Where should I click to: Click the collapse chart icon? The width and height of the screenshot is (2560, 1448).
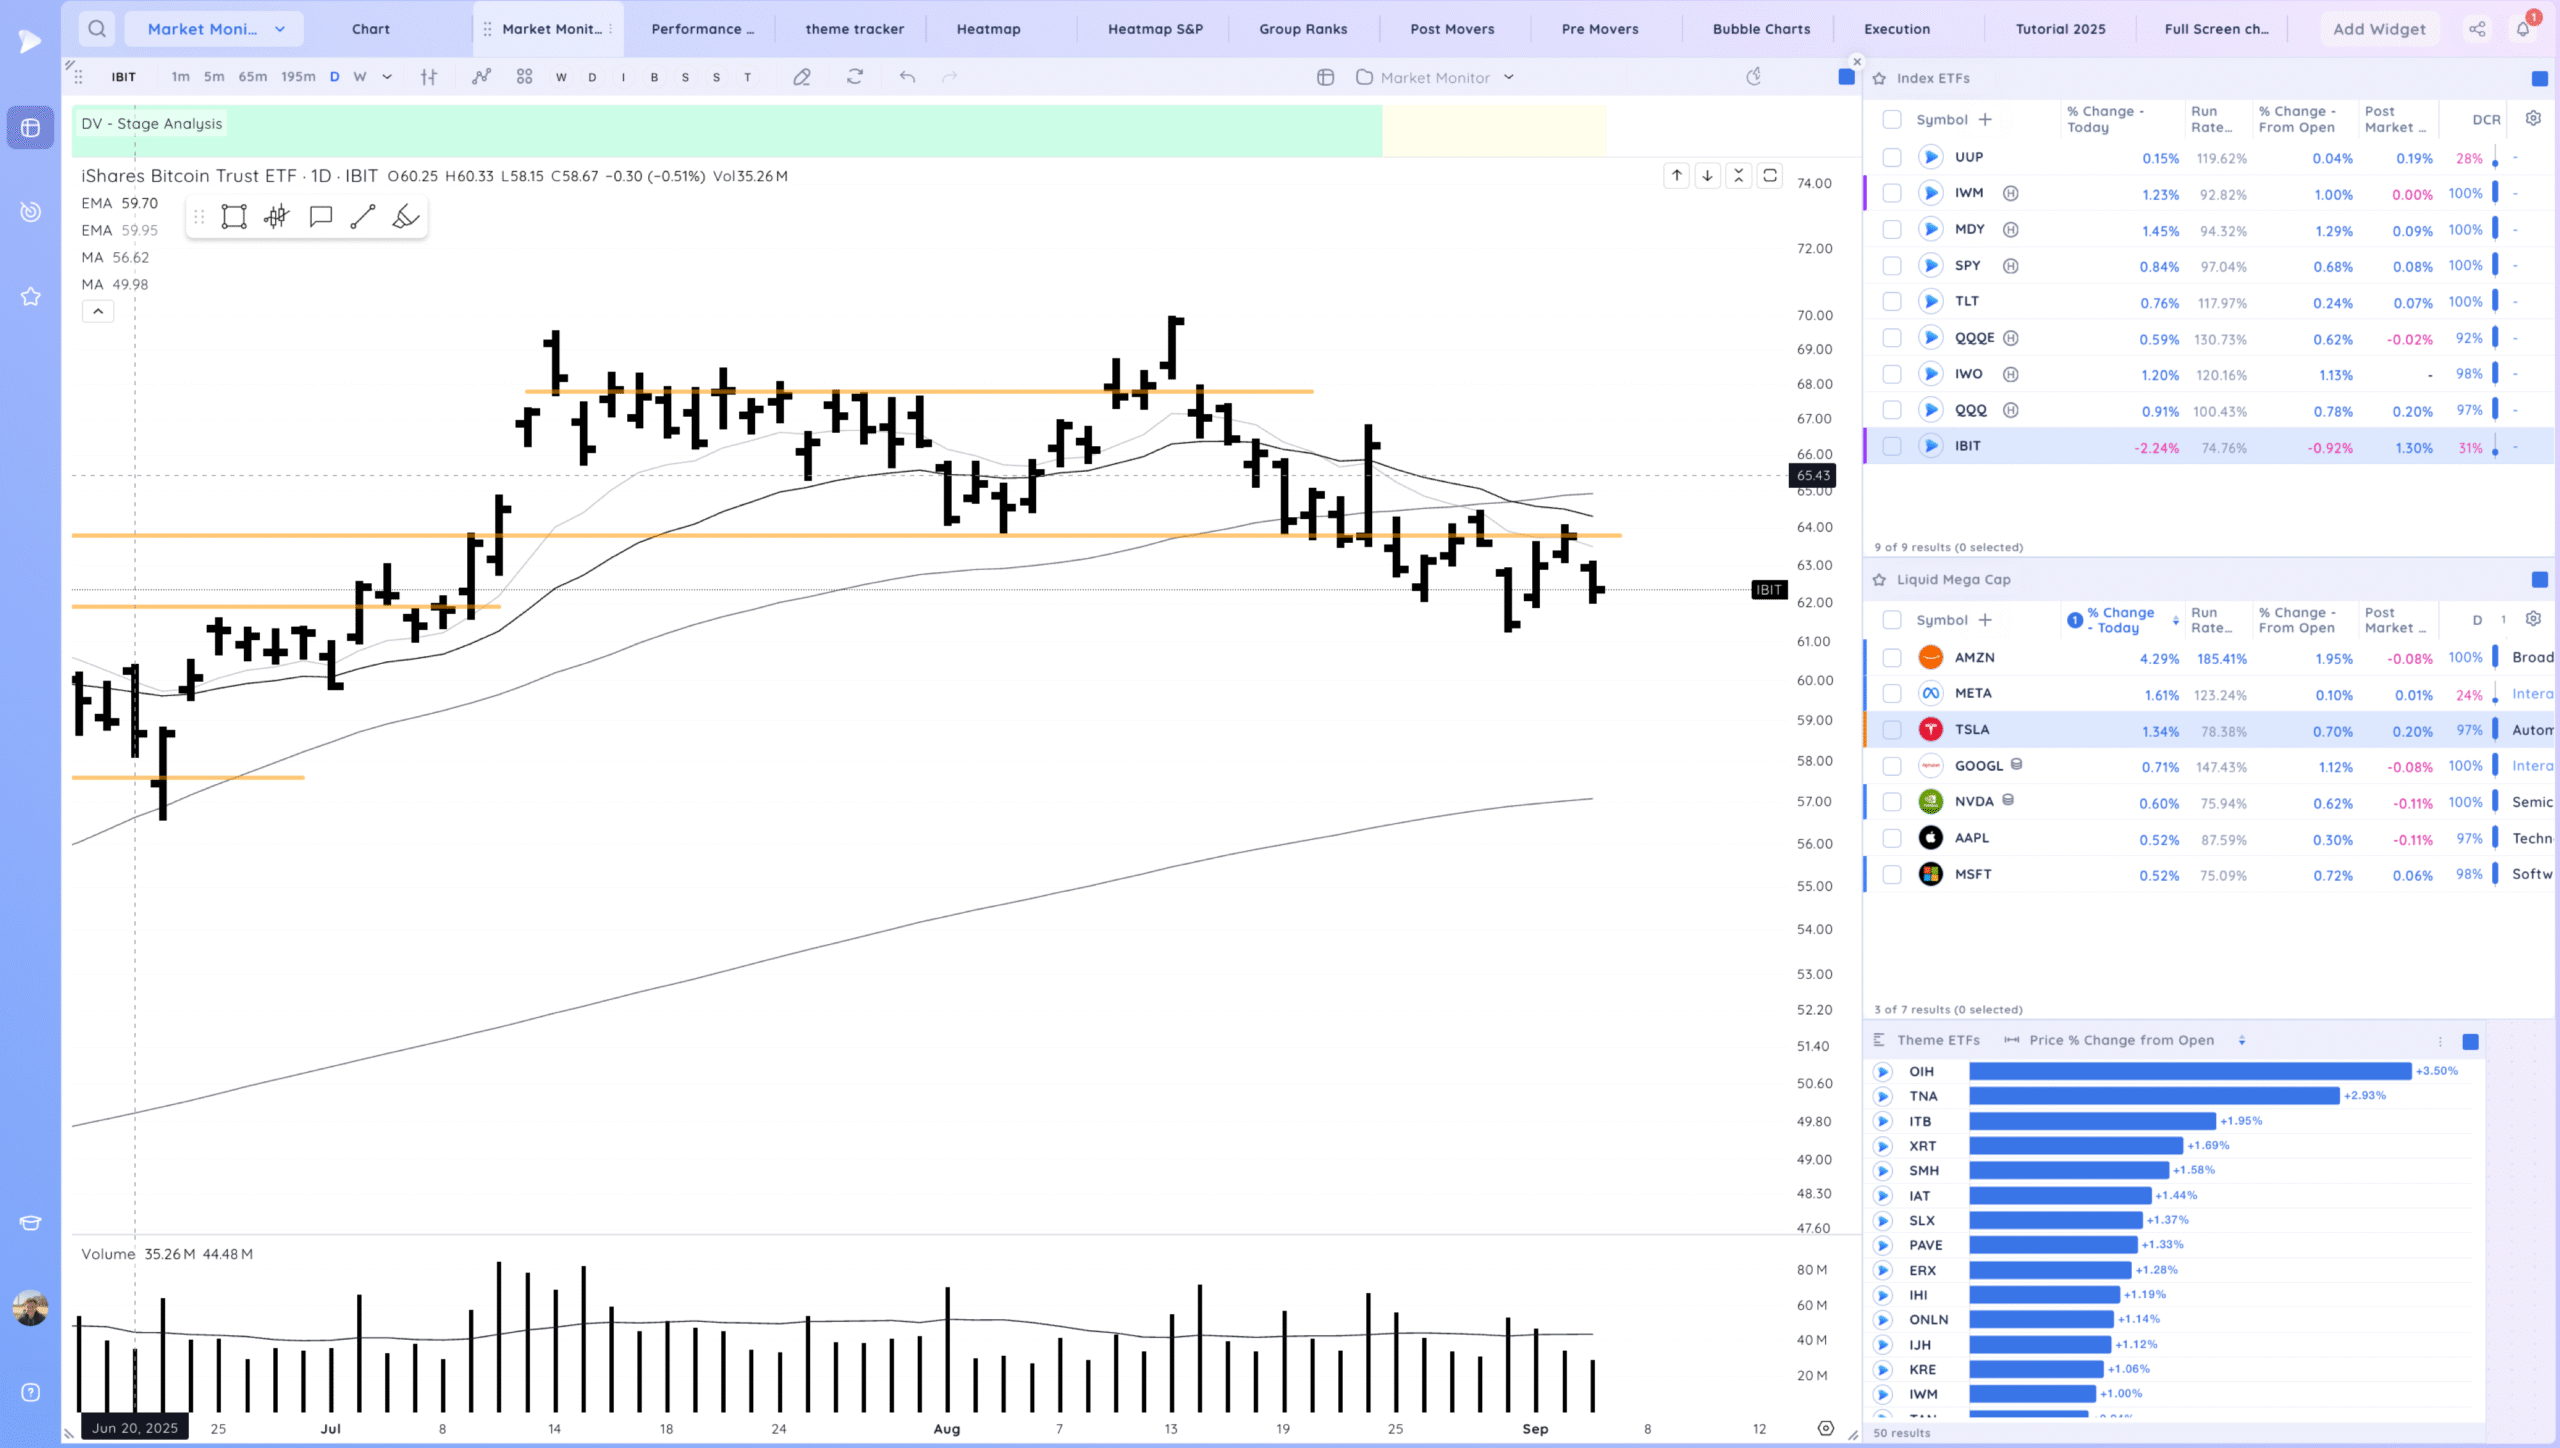click(x=1739, y=176)
